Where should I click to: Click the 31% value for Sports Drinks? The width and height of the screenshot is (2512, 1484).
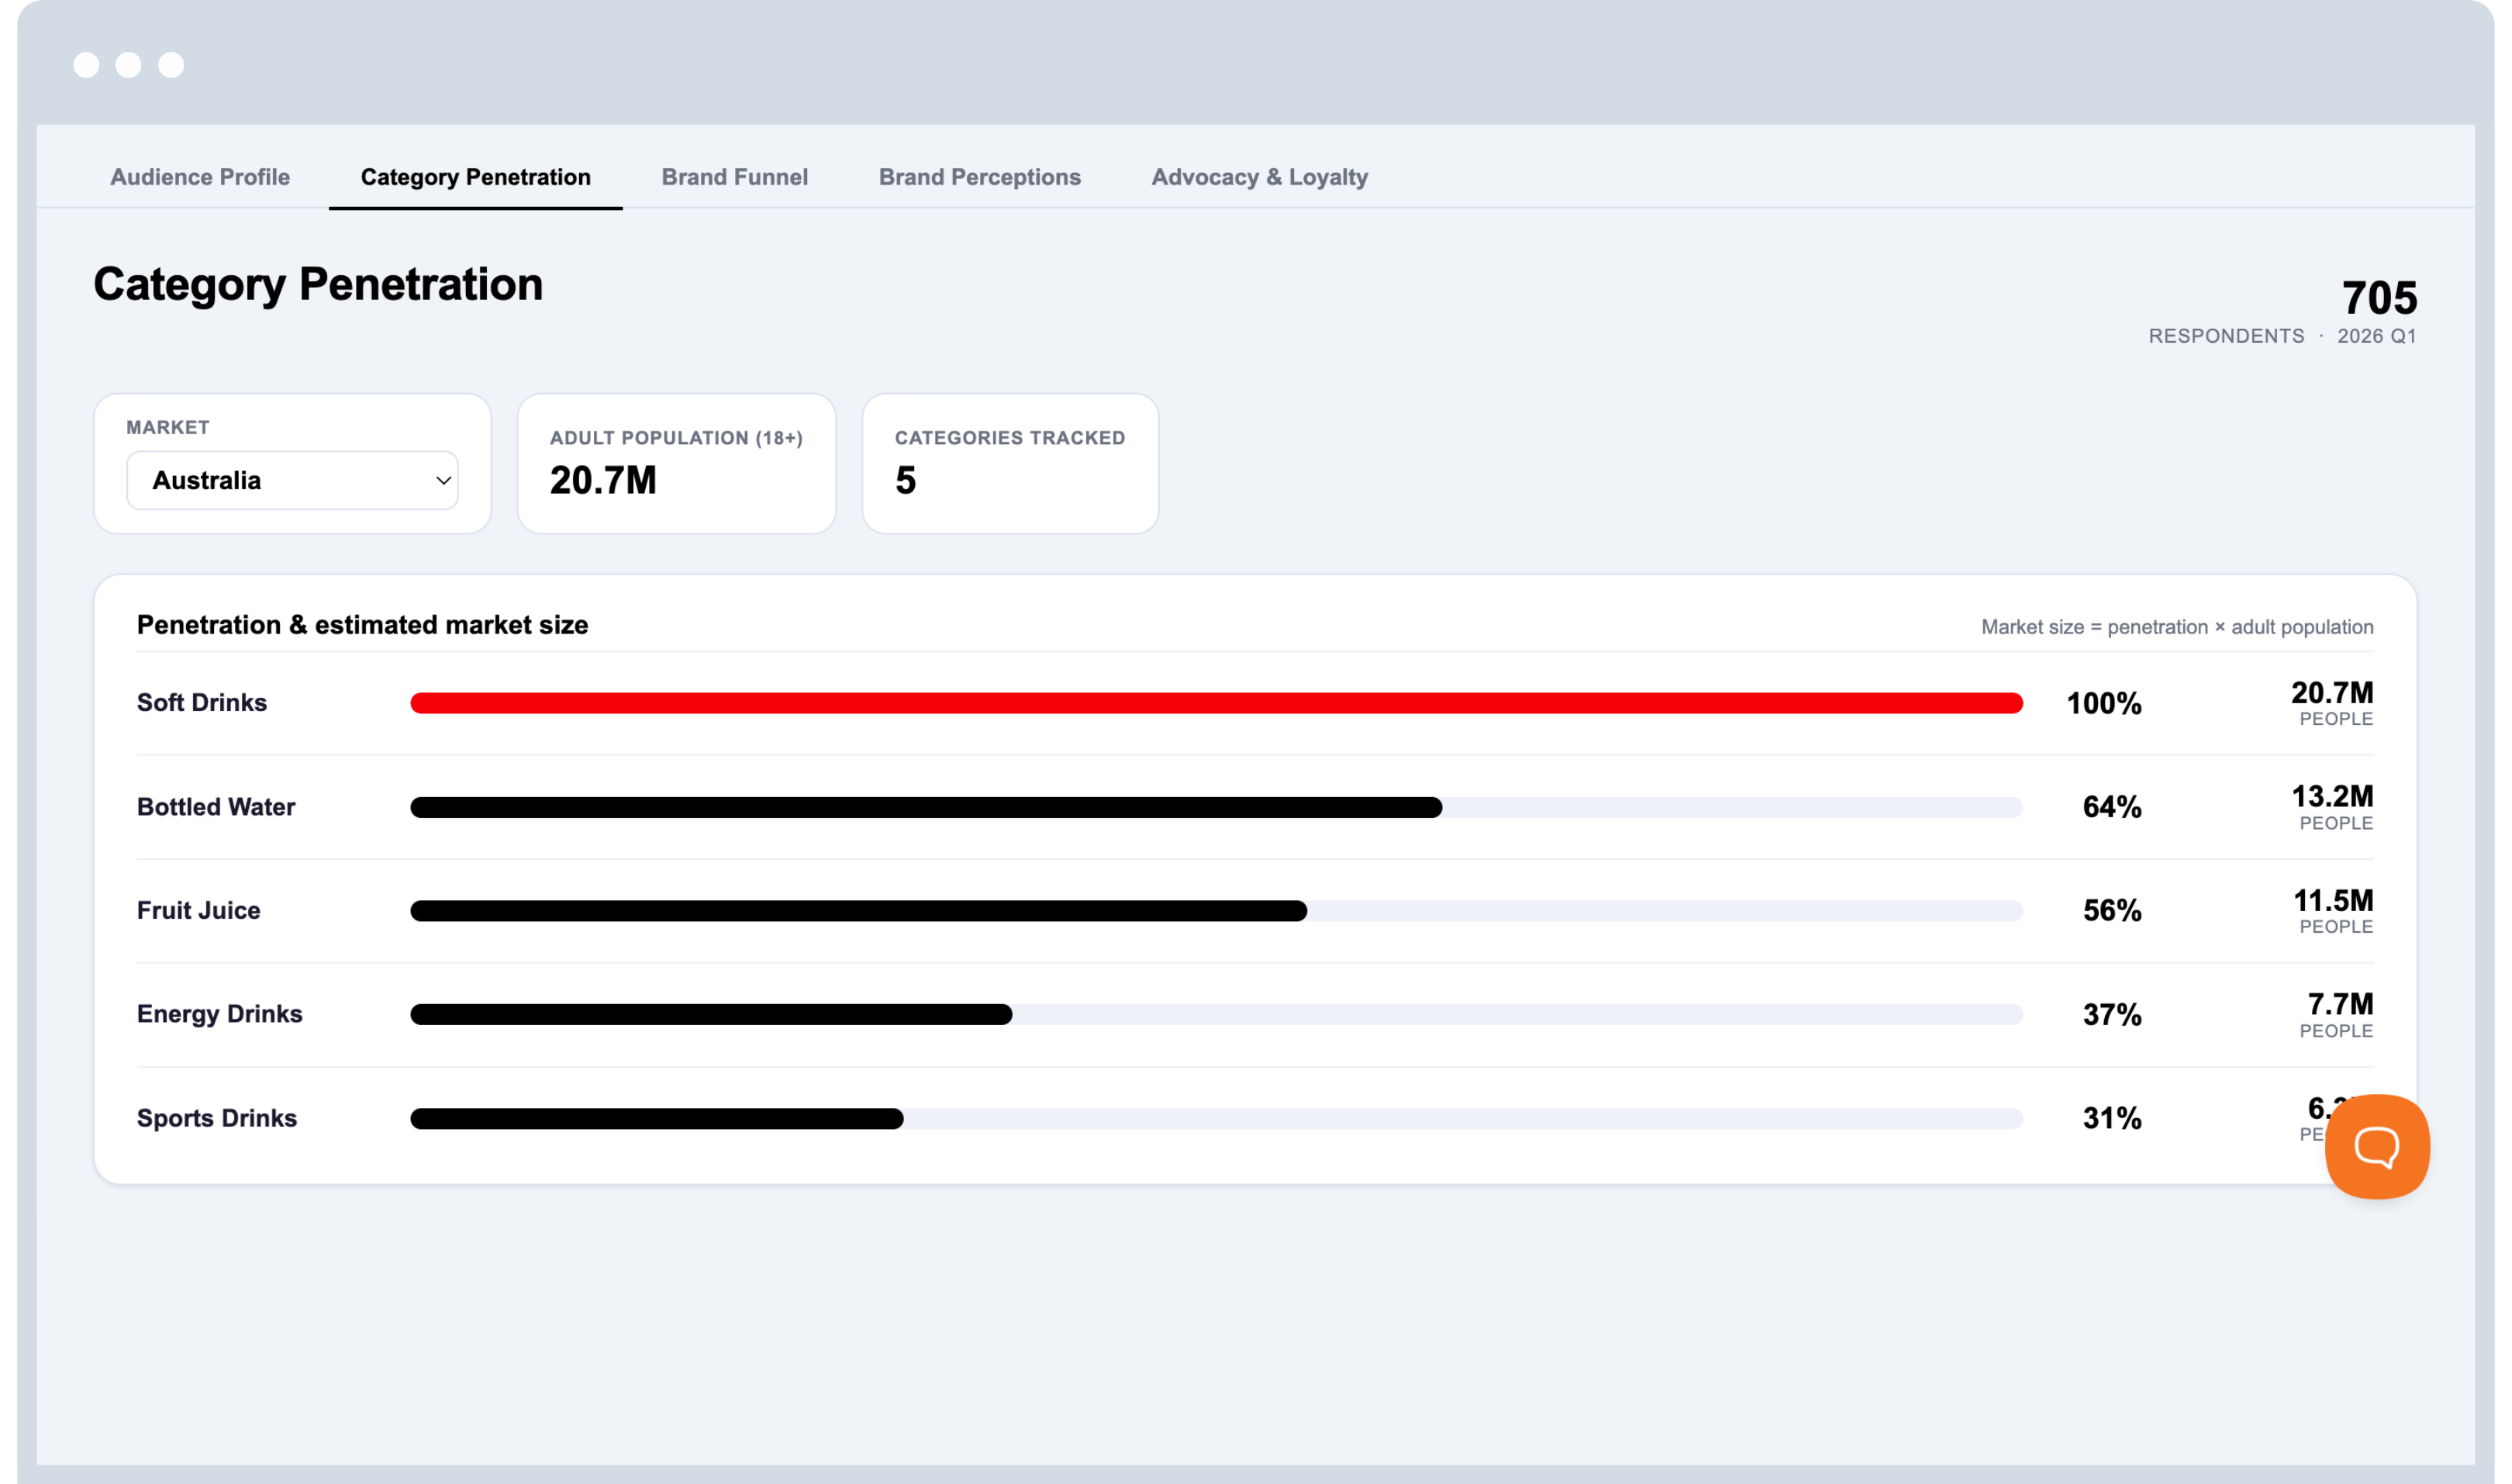2111,1118
